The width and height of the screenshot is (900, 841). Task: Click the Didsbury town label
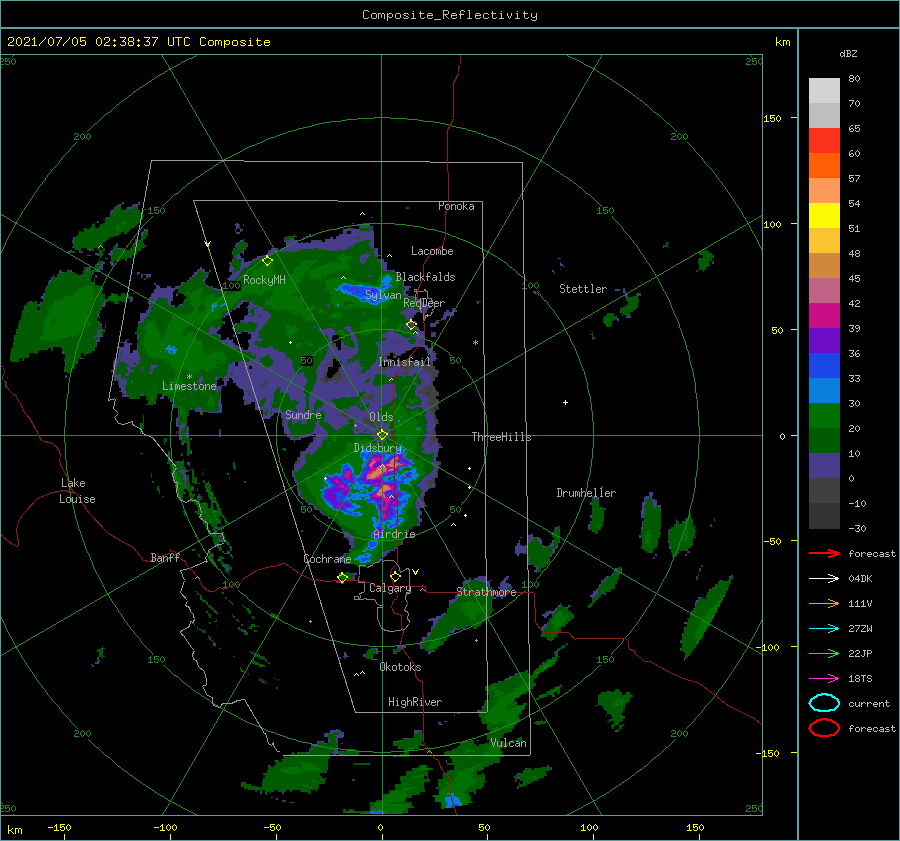(x=378, y=448)
